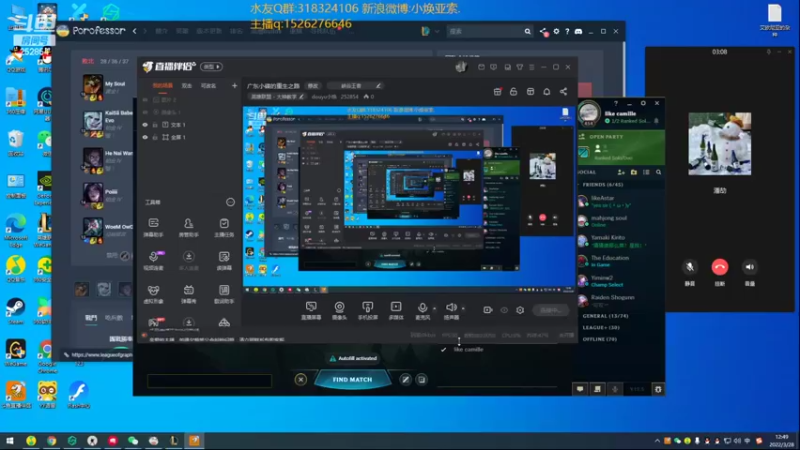Click the Porofessor search field
The width and height of the screenshot is (800, 450).
coord(490,31)
